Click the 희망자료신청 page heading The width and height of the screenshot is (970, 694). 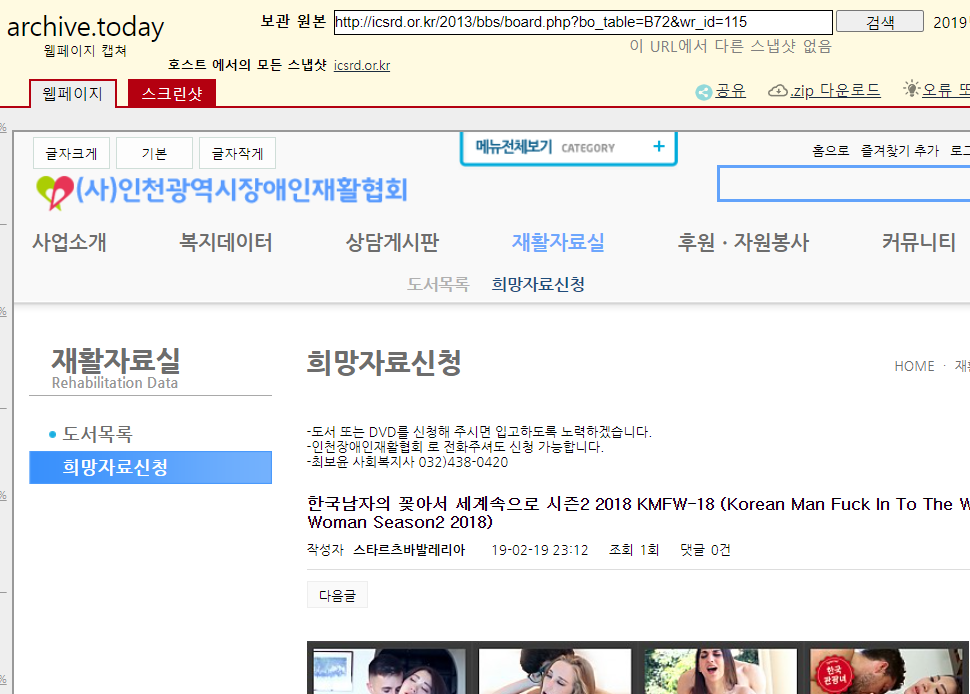point(384,362)
